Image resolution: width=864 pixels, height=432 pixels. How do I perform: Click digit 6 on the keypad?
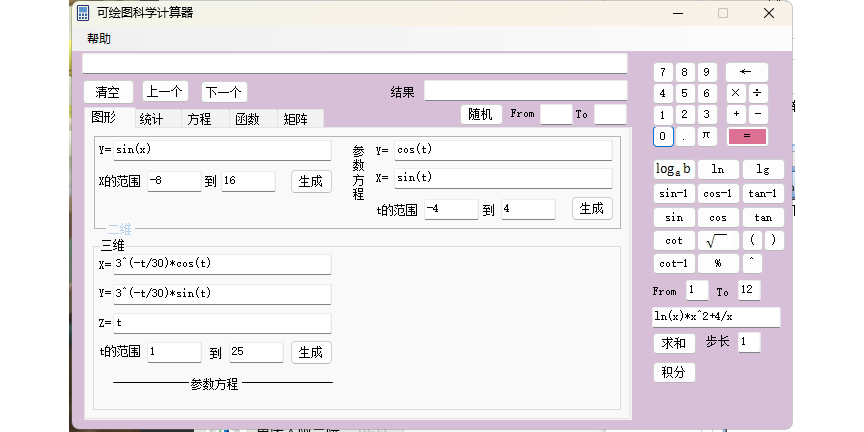click(x=707, y=93)
